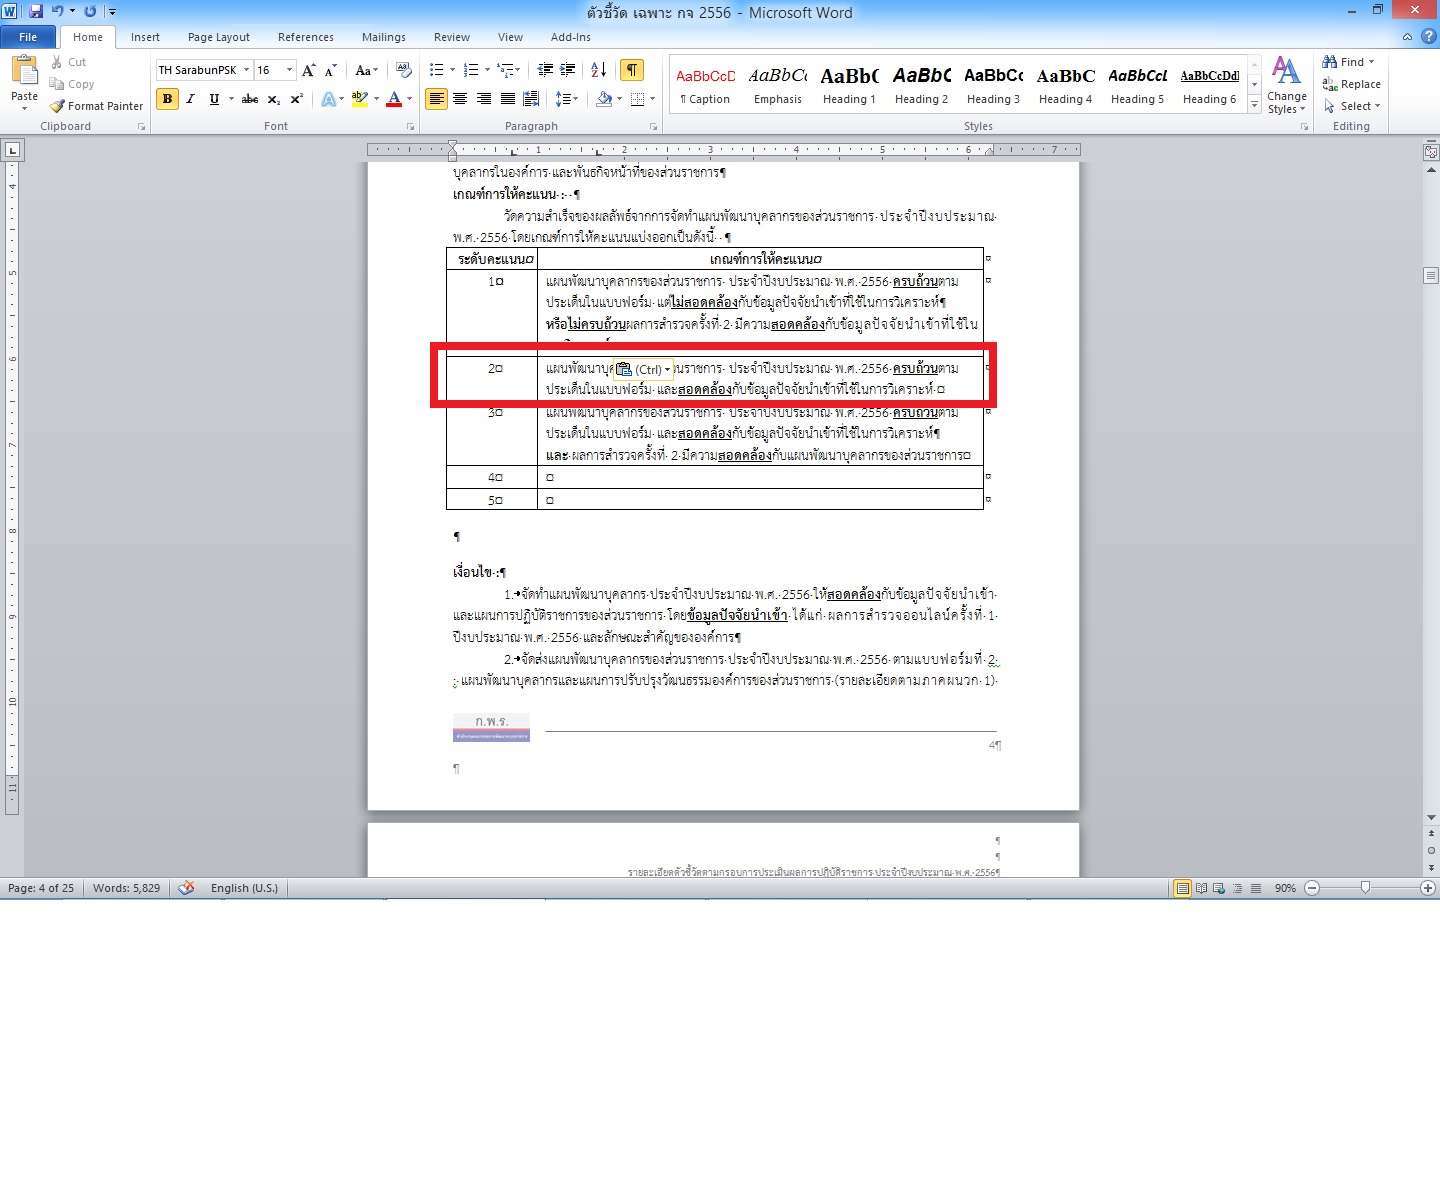Click the 90% zoom level indicator
This screenshot has height=1204, width=1440.
click(x=1285, y=888)
